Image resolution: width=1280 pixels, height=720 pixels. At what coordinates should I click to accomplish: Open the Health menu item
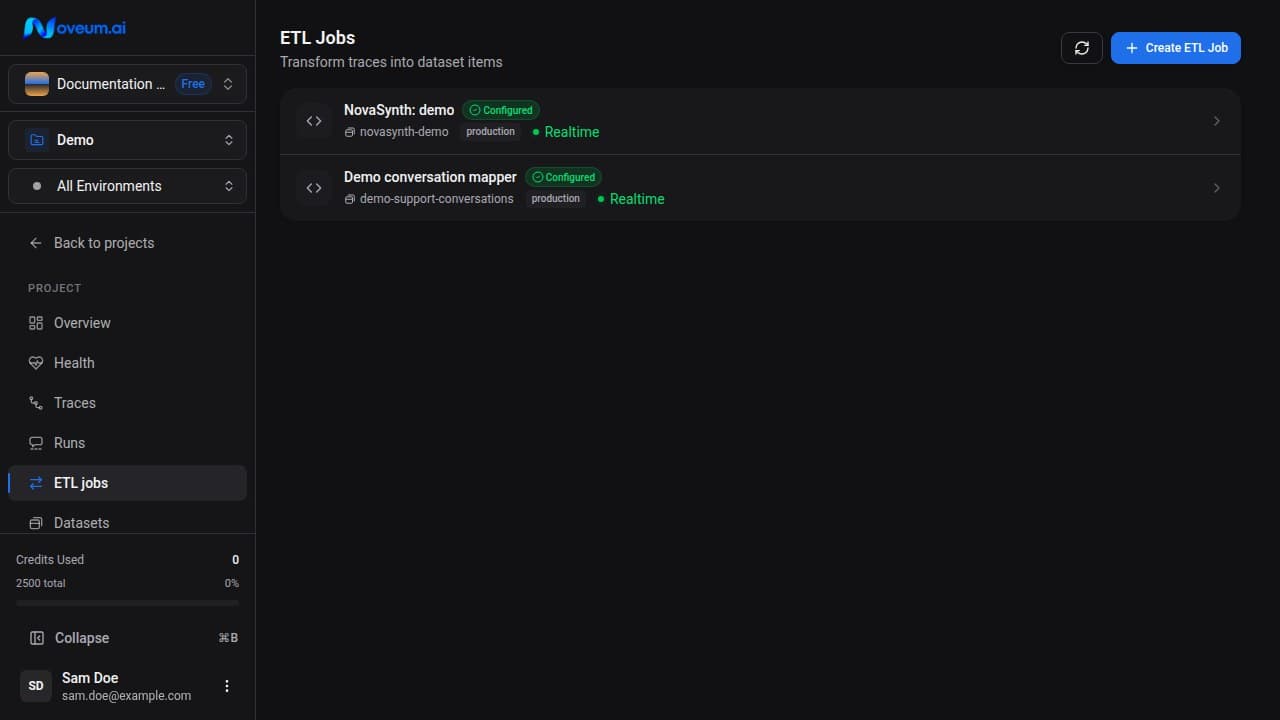[x=127, y=363]
